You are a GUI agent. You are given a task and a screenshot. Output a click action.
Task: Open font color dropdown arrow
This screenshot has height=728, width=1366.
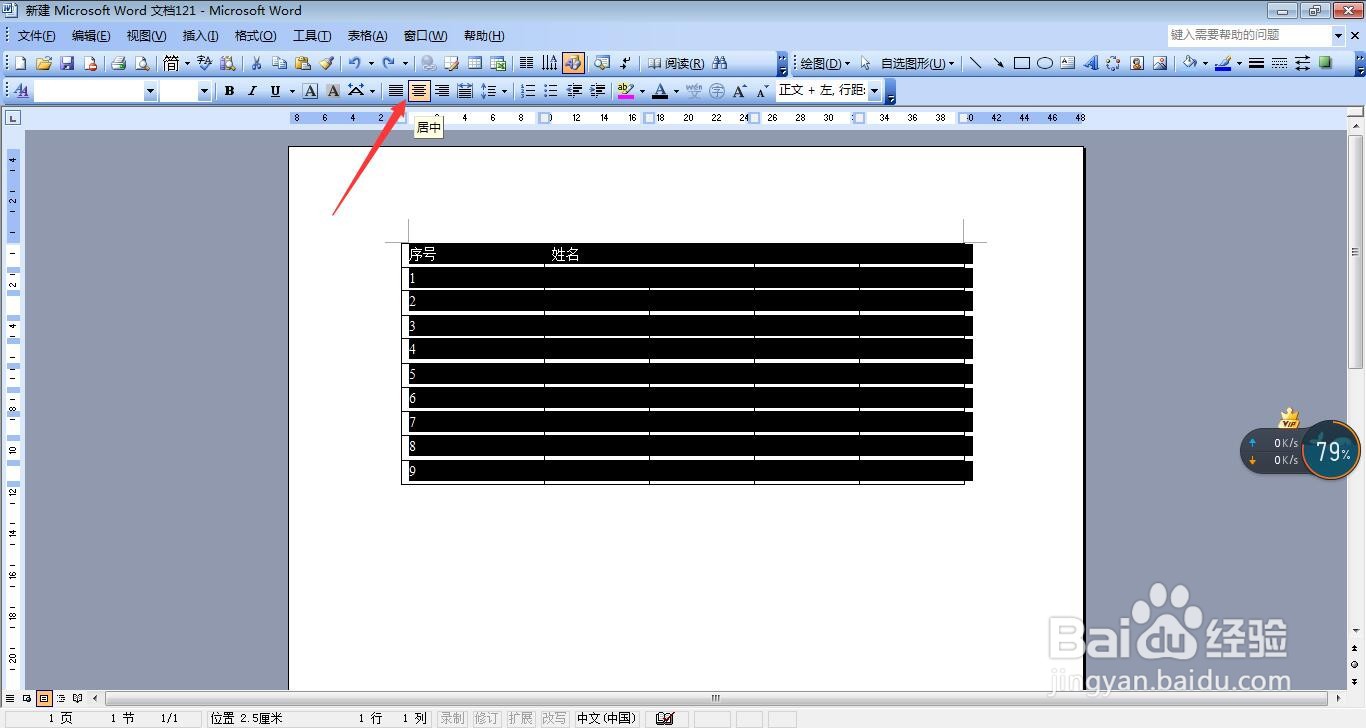coord(676,91)
